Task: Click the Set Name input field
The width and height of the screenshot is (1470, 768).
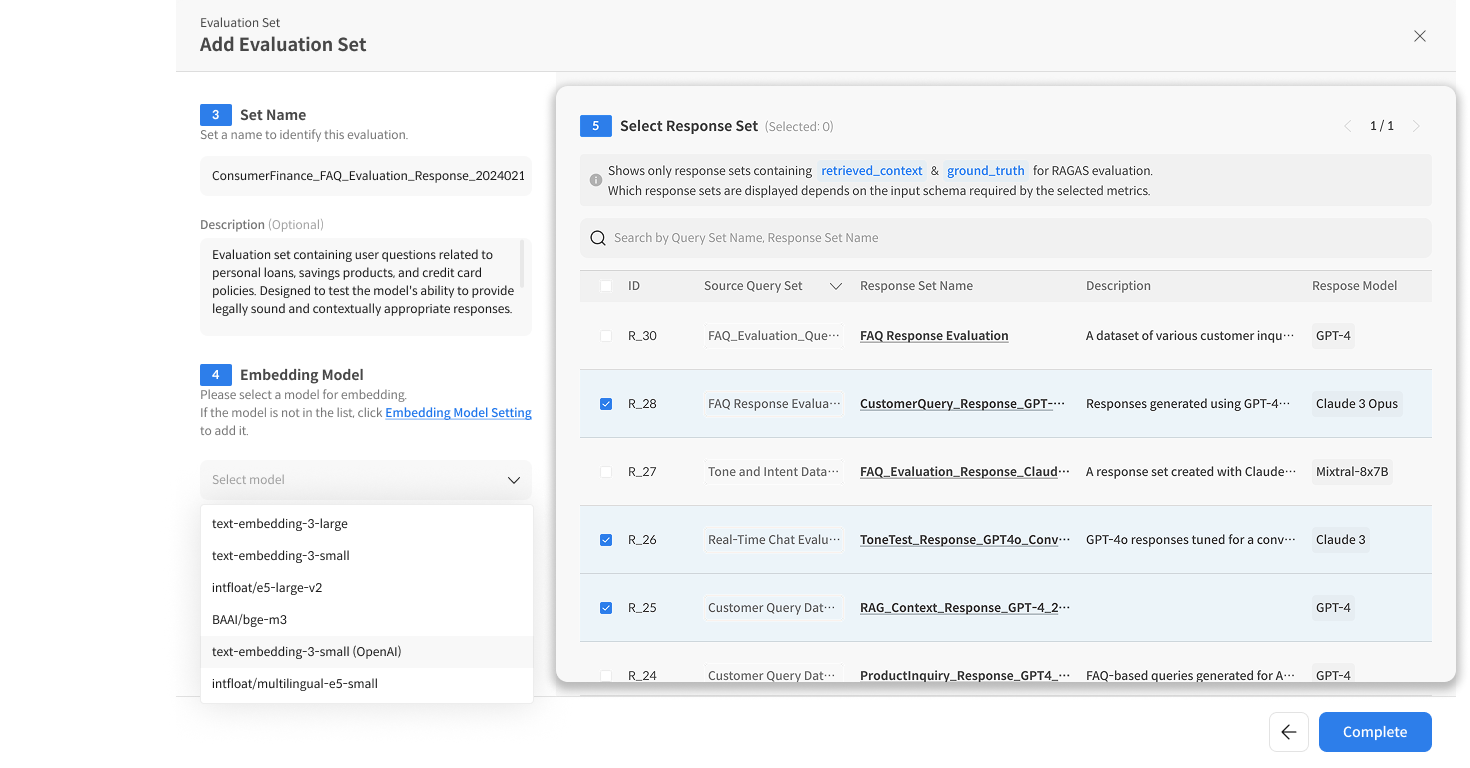Action: tap(366, 175)
